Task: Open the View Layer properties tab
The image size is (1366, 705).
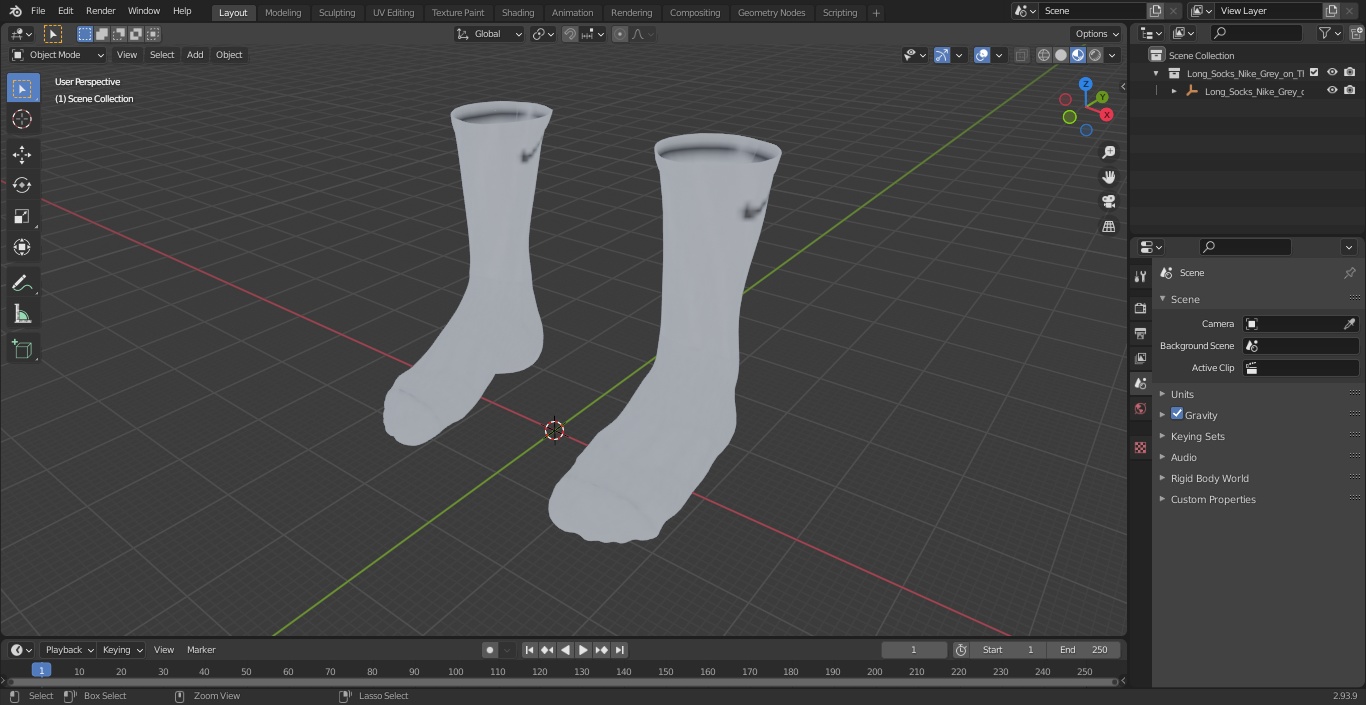Action: [1140, 358]
